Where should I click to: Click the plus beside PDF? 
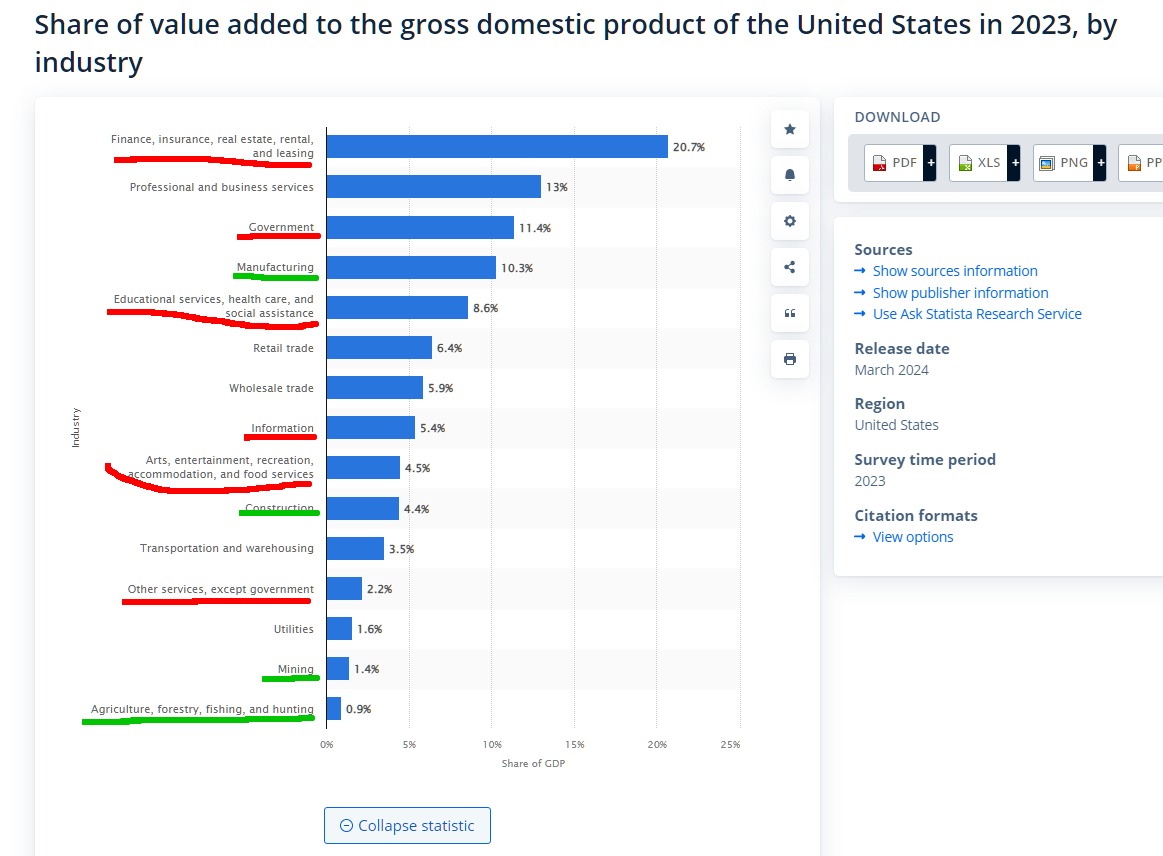[930, 162]
